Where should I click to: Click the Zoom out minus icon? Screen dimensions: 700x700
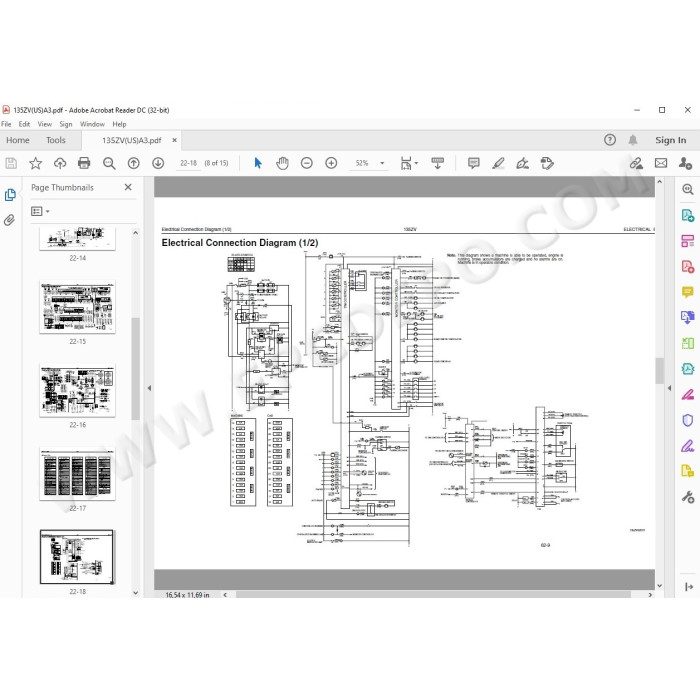307,163
